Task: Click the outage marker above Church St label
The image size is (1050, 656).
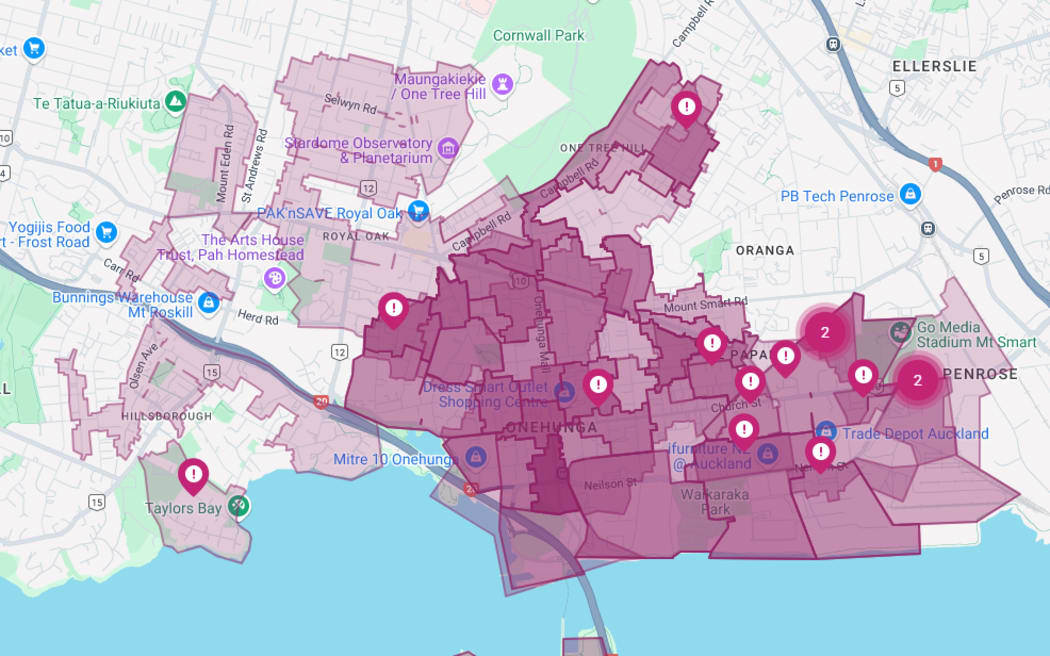Action: click(x=750, y=383)
